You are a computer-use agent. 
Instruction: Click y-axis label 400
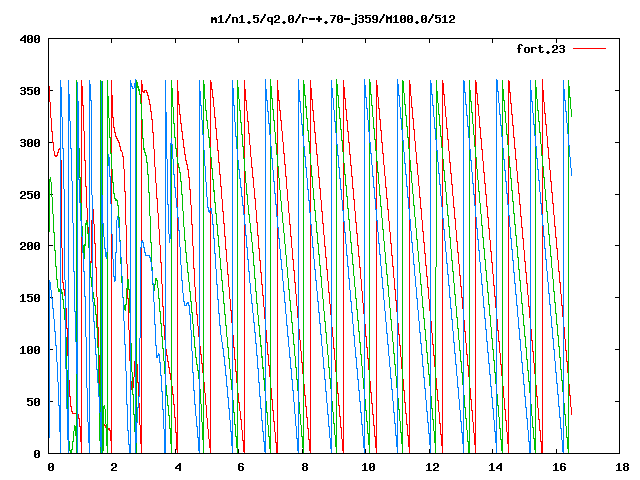point(30,40)
